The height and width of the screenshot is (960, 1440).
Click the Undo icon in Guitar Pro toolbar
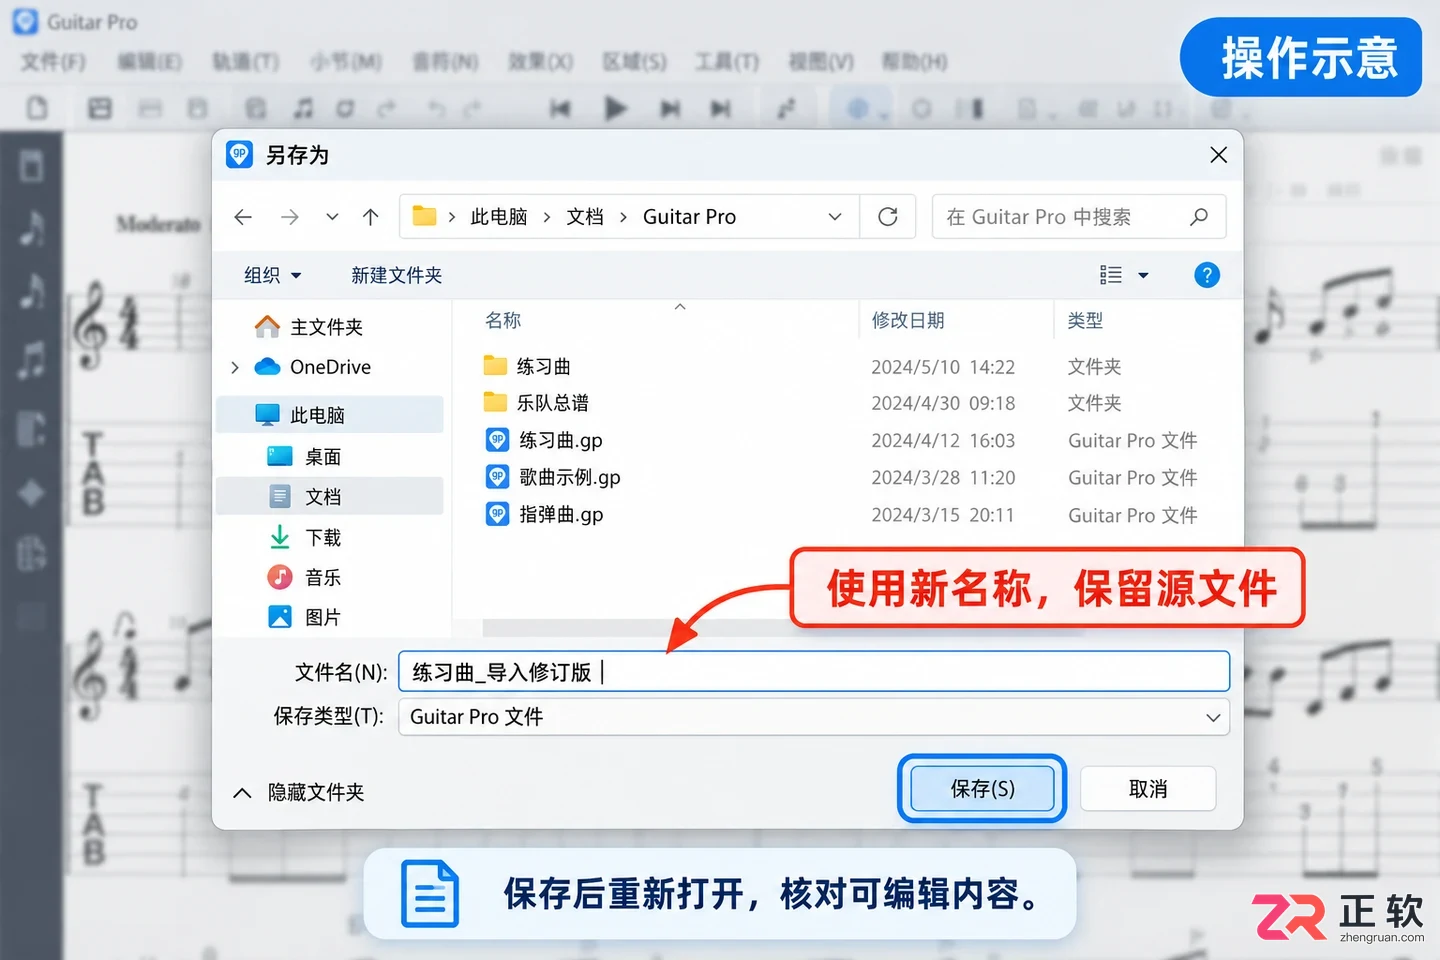(x=436, y=108)
